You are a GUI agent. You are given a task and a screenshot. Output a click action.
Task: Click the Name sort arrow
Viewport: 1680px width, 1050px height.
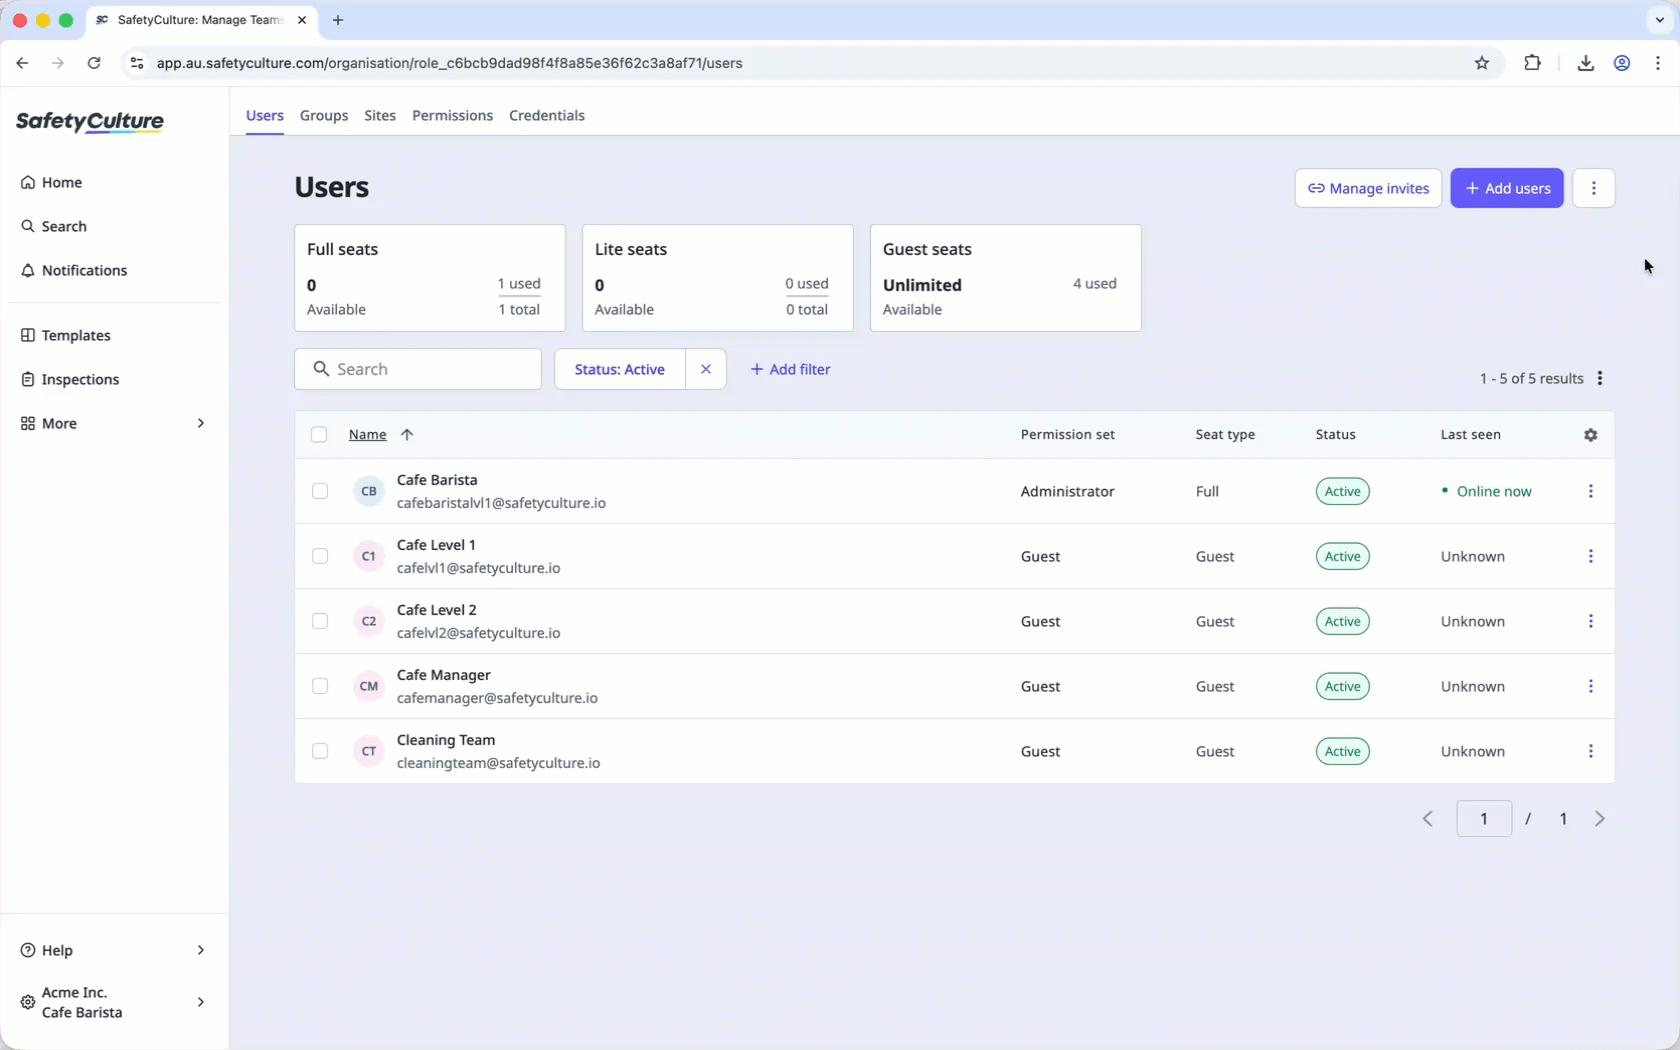click(407, 434)
